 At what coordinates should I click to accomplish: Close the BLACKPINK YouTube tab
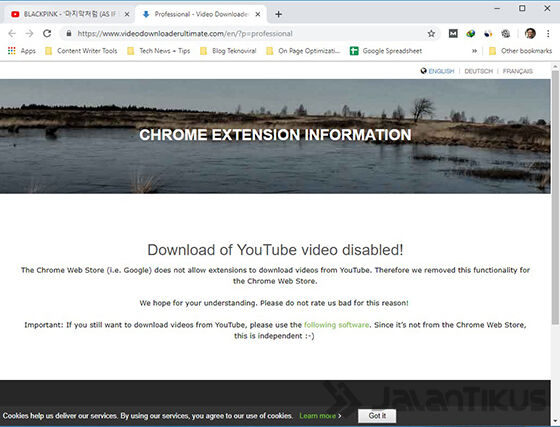[126, 14]
